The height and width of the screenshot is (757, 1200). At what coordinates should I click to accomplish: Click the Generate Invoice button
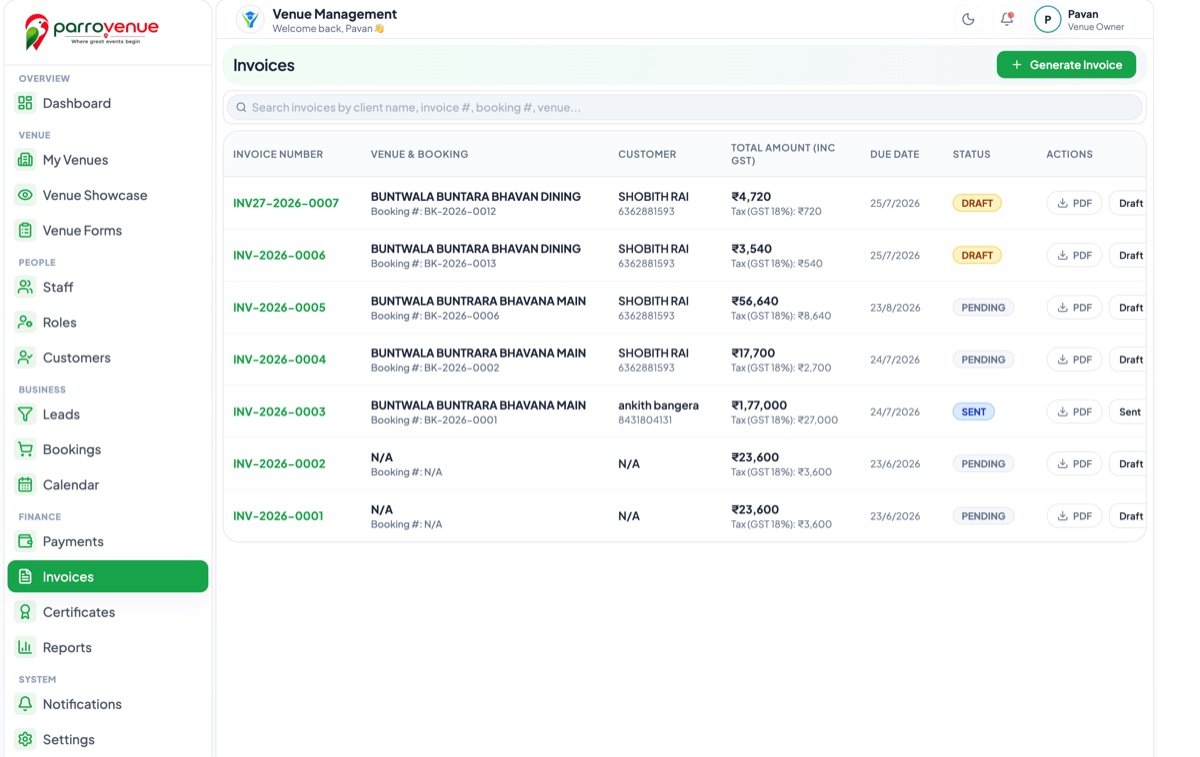tap(1066, 65)
